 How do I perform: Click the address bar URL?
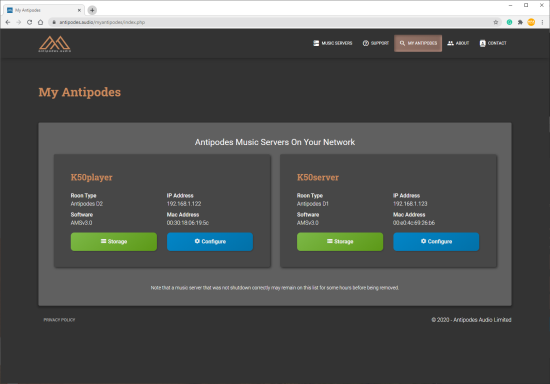(x=102, y=22)
